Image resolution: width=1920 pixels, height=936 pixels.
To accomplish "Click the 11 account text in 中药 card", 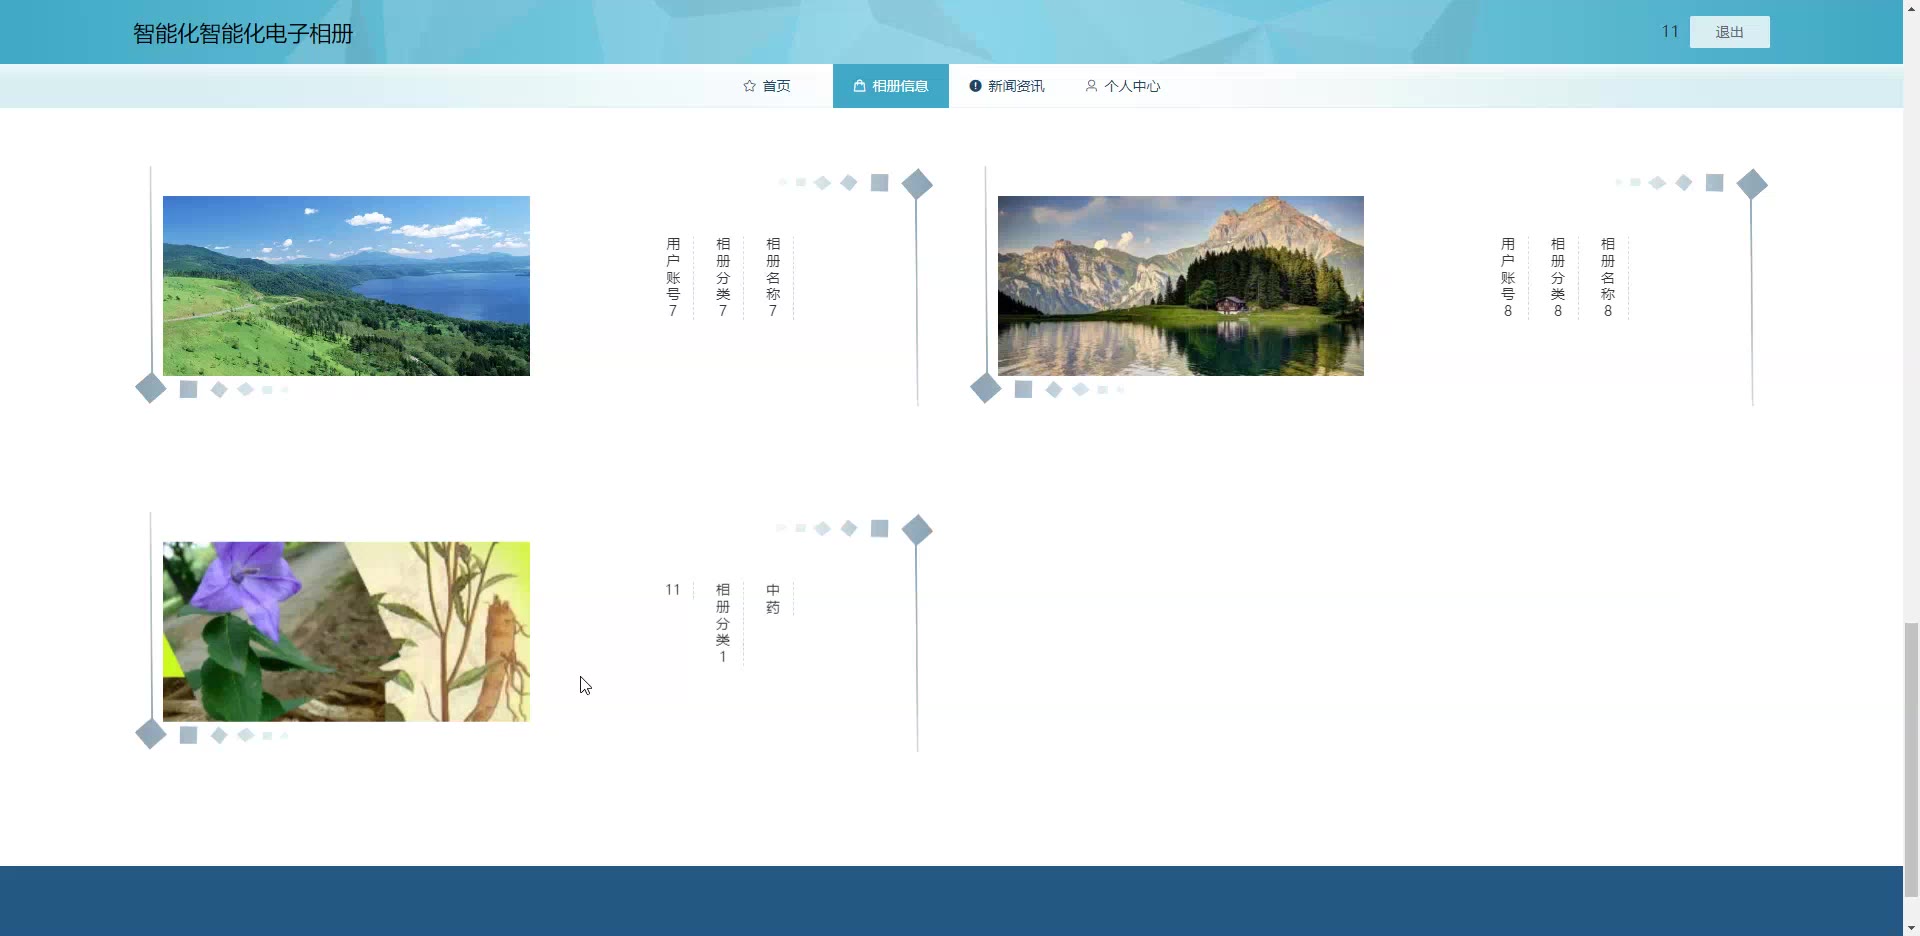I will (673, 590).
